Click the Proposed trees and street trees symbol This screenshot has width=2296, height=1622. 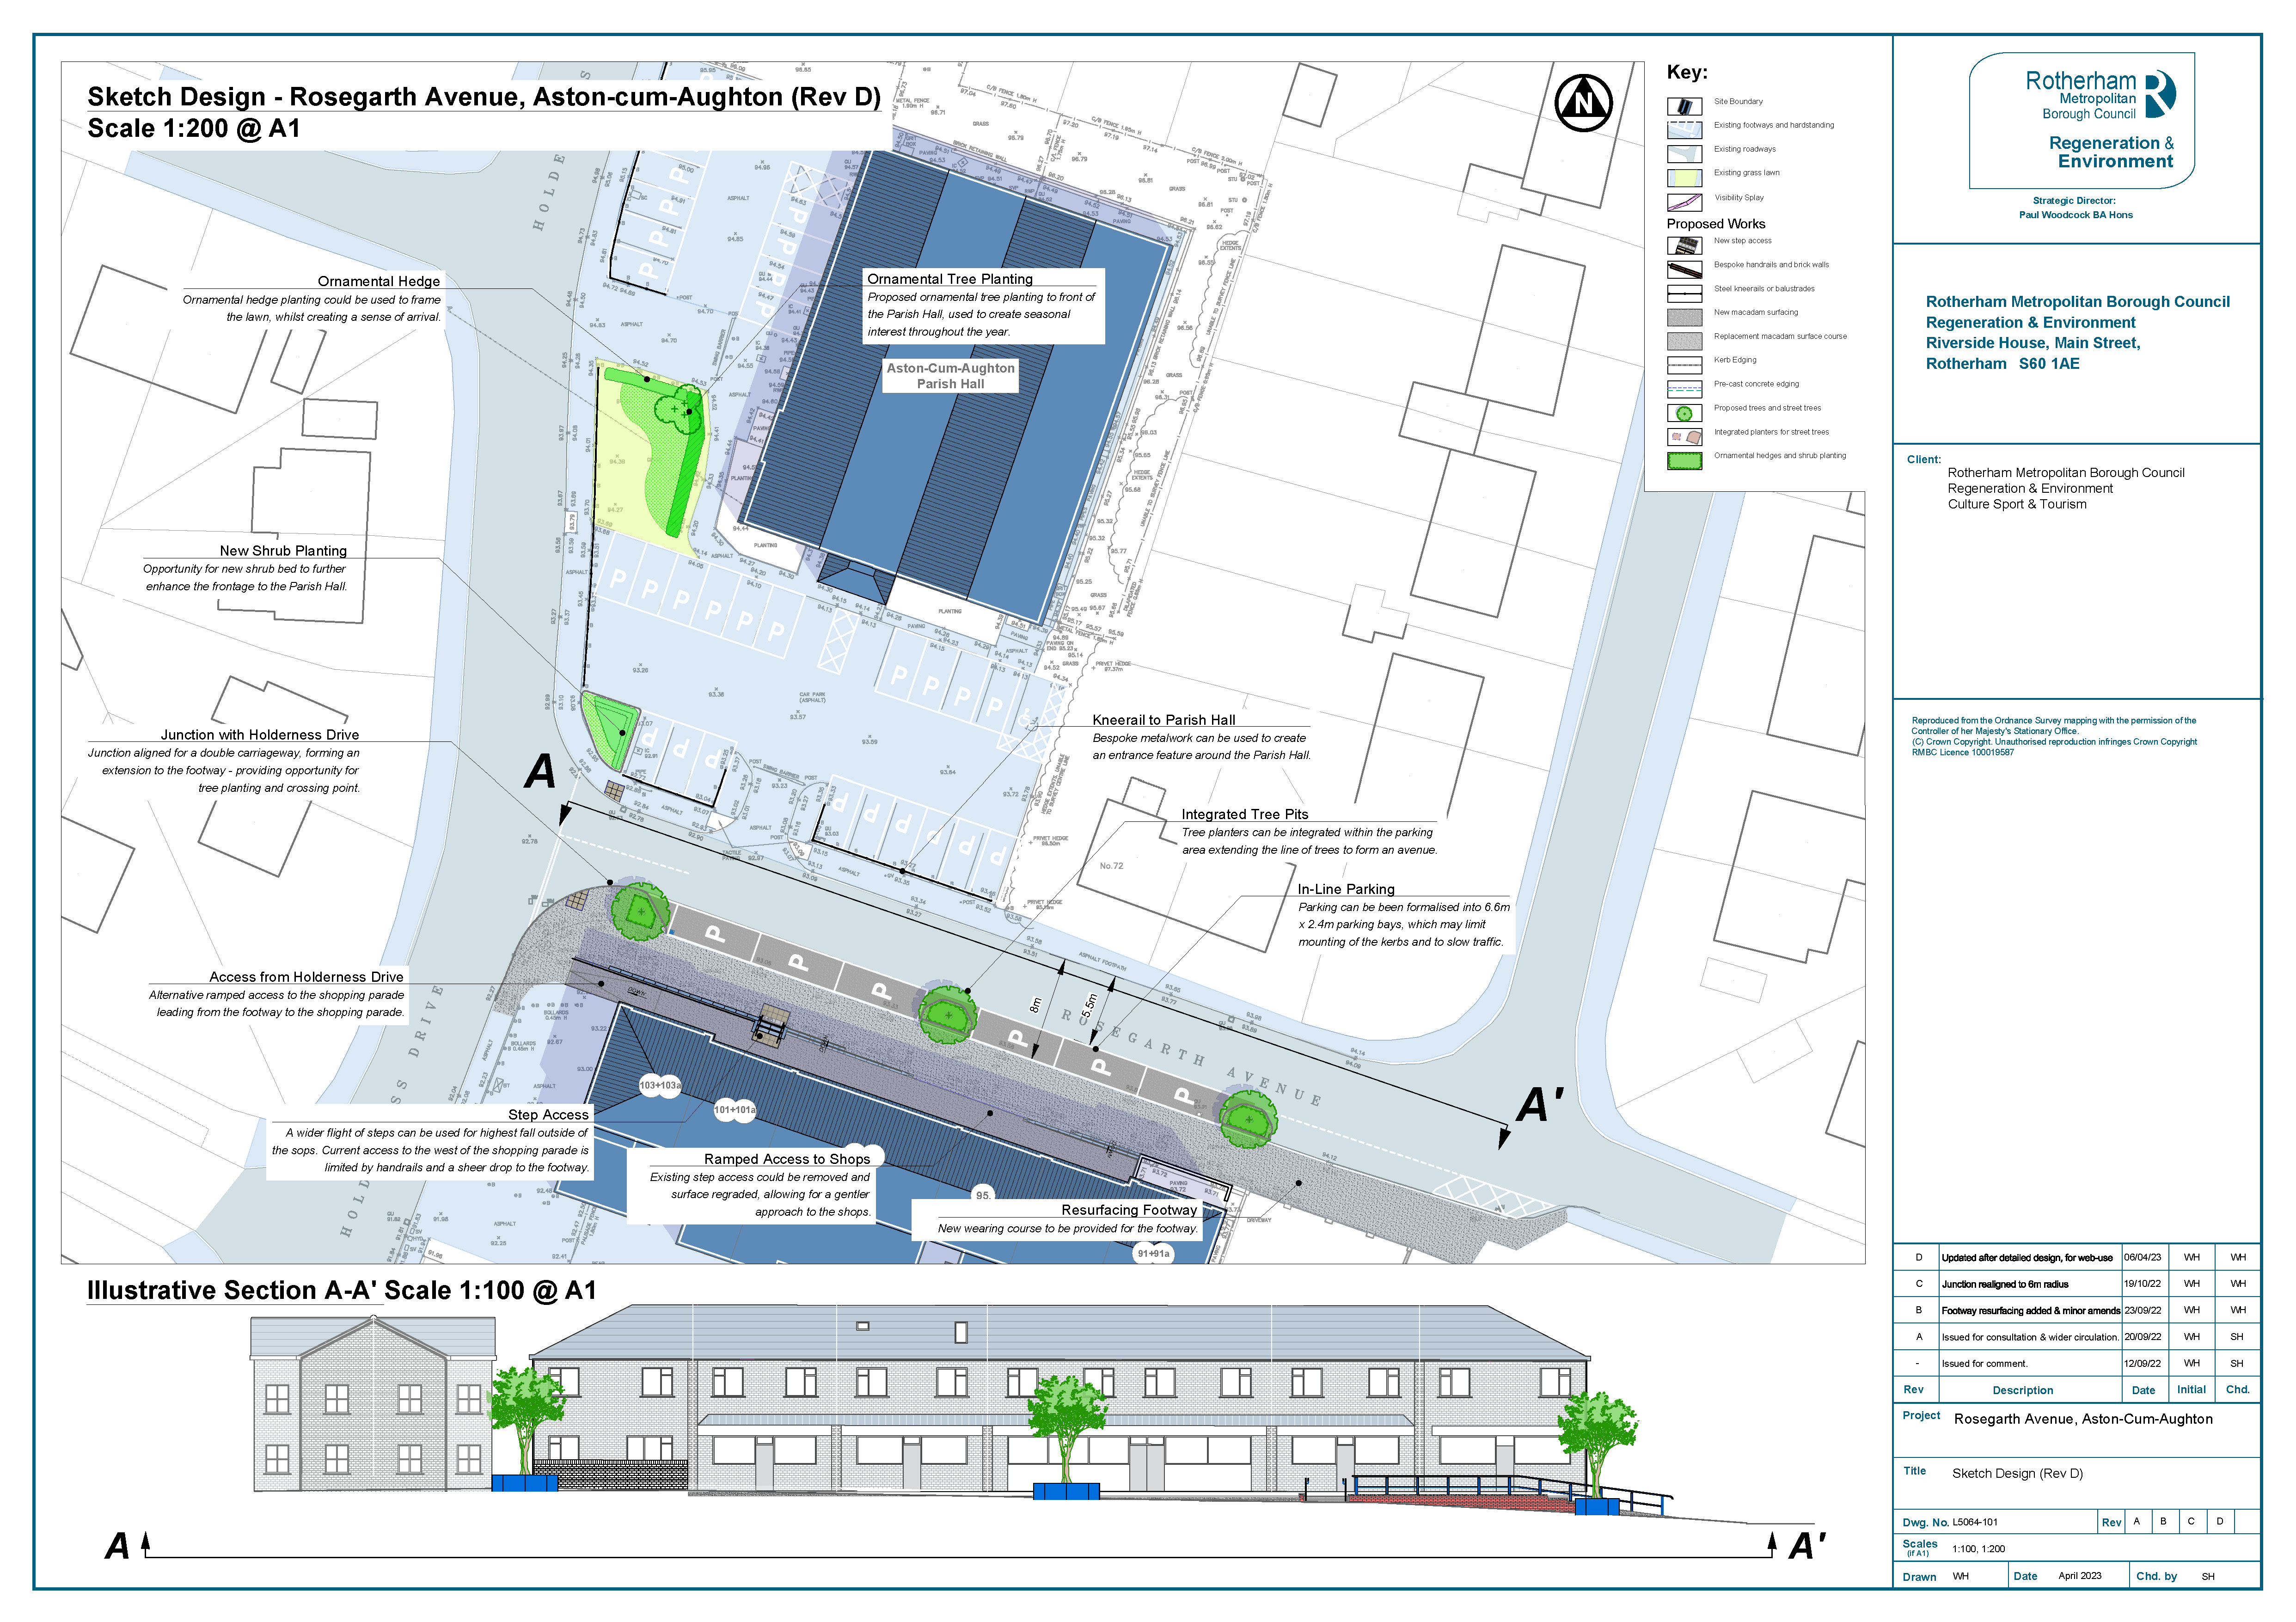(1684, 413)
